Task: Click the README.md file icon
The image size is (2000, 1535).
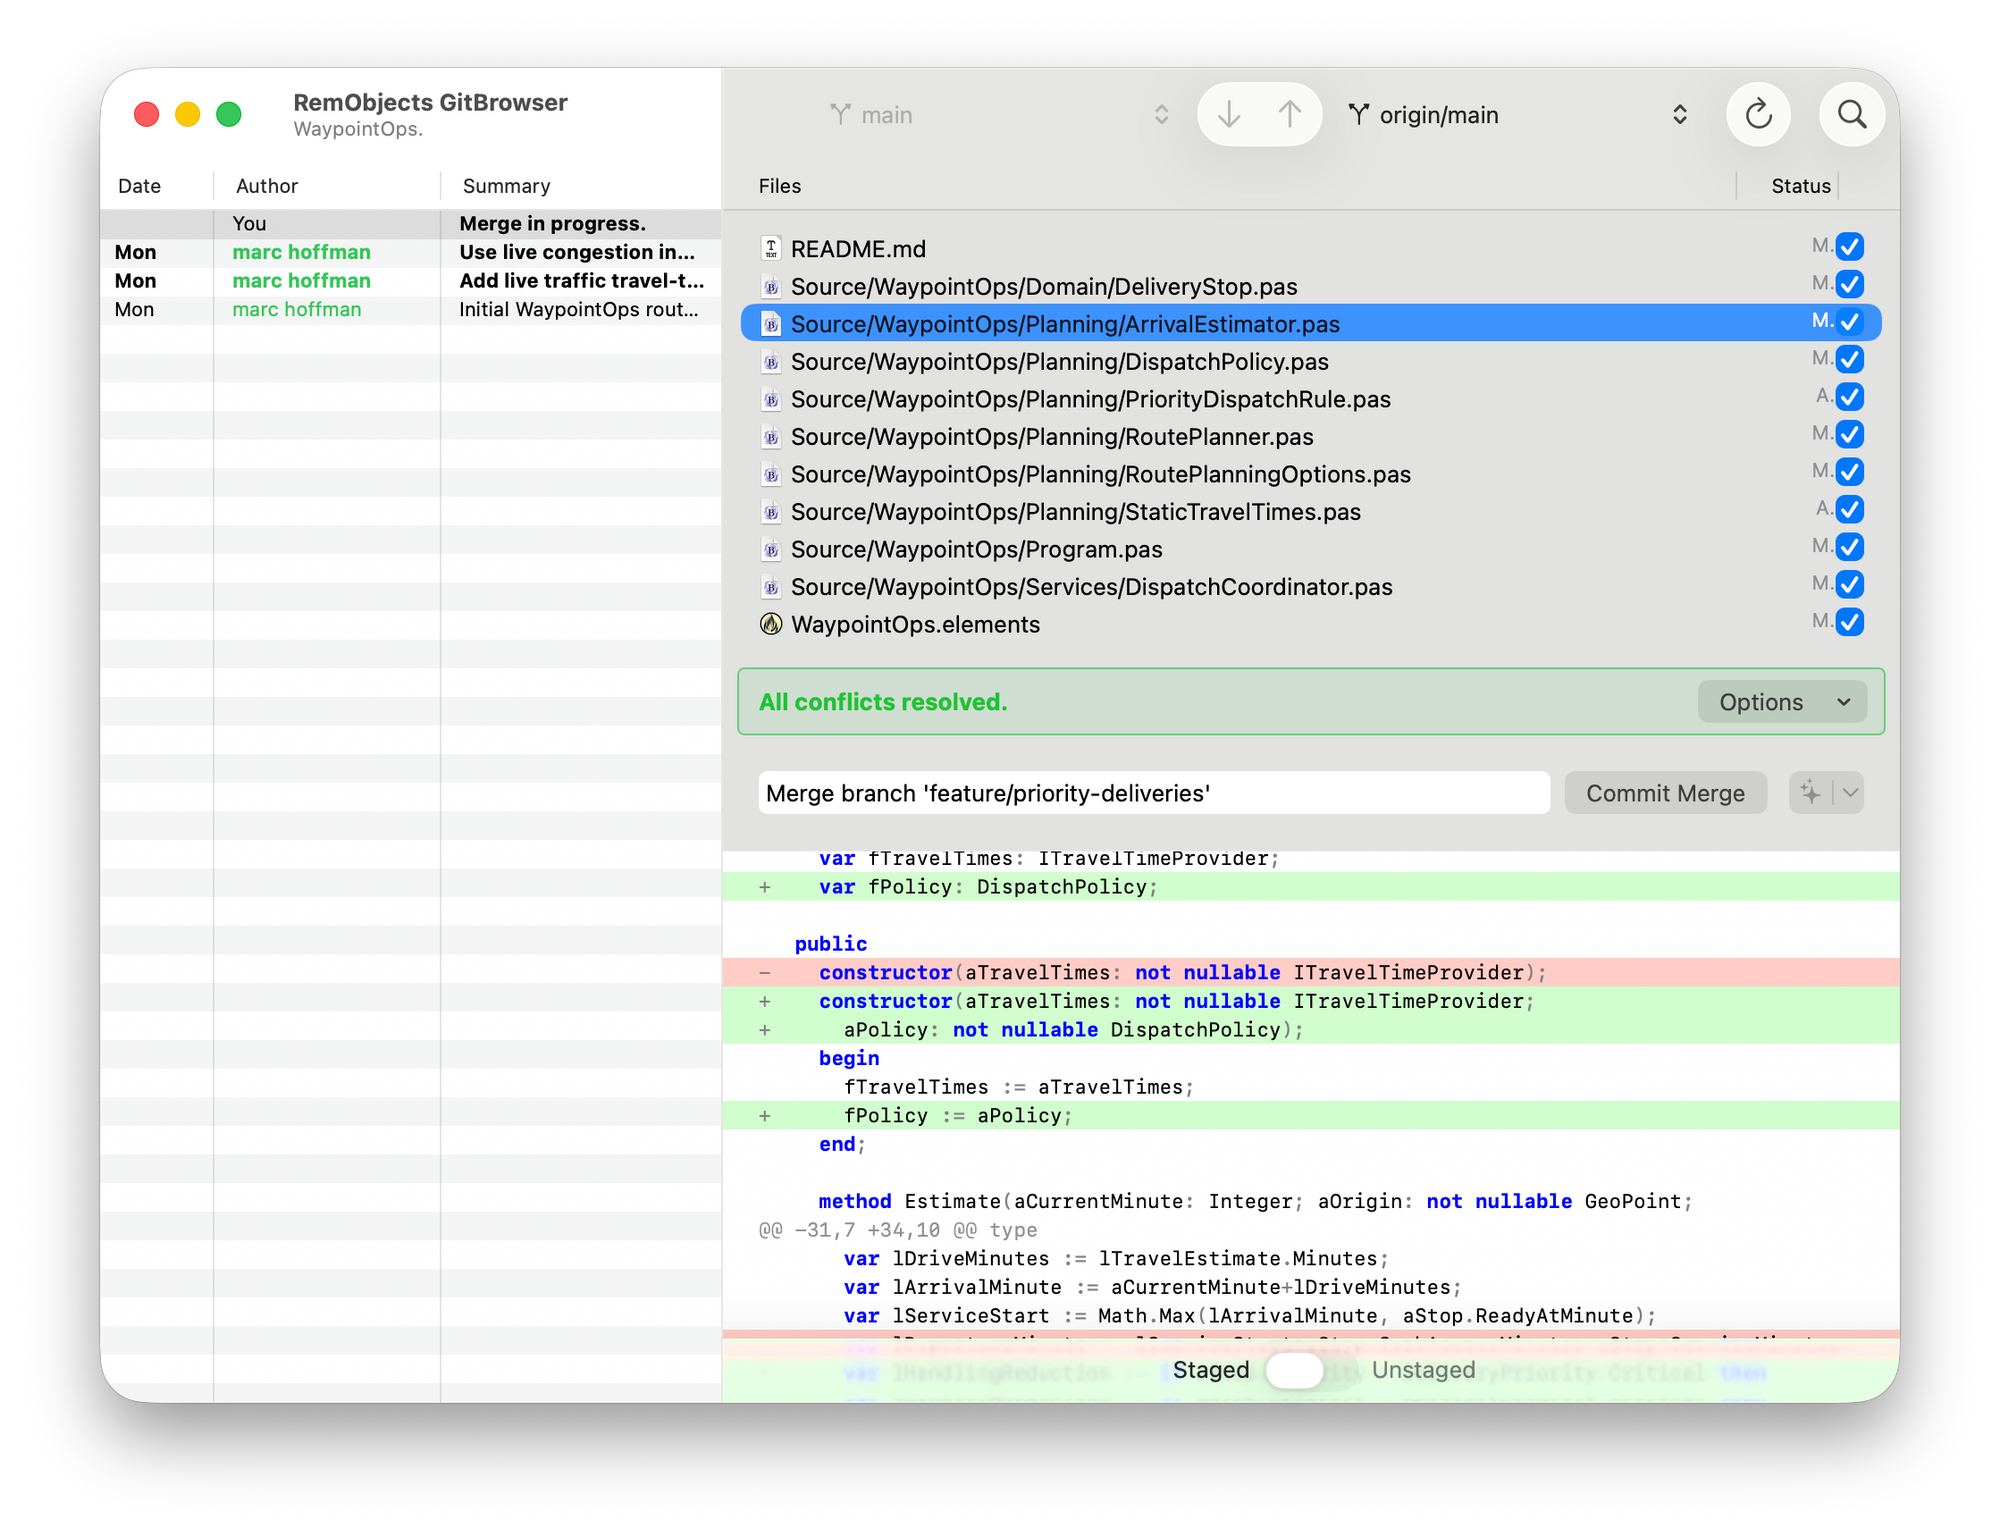Action: pyautogui.click(x=771, y=249)
